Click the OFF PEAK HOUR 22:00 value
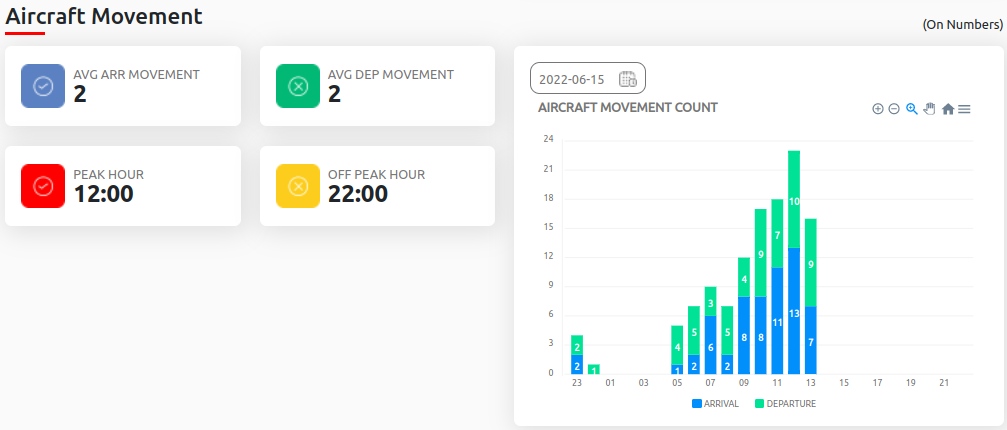Viewport: 1007px width, 430px height. point(358,194)
